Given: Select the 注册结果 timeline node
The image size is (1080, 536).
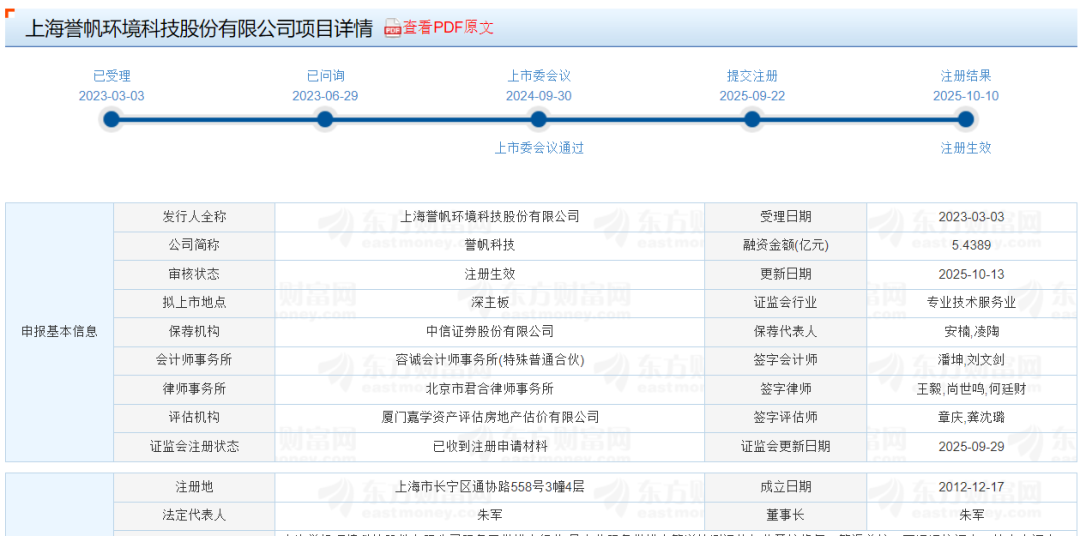Looking at the screenshot, I should pyautogui.click(x=966, y=120).
